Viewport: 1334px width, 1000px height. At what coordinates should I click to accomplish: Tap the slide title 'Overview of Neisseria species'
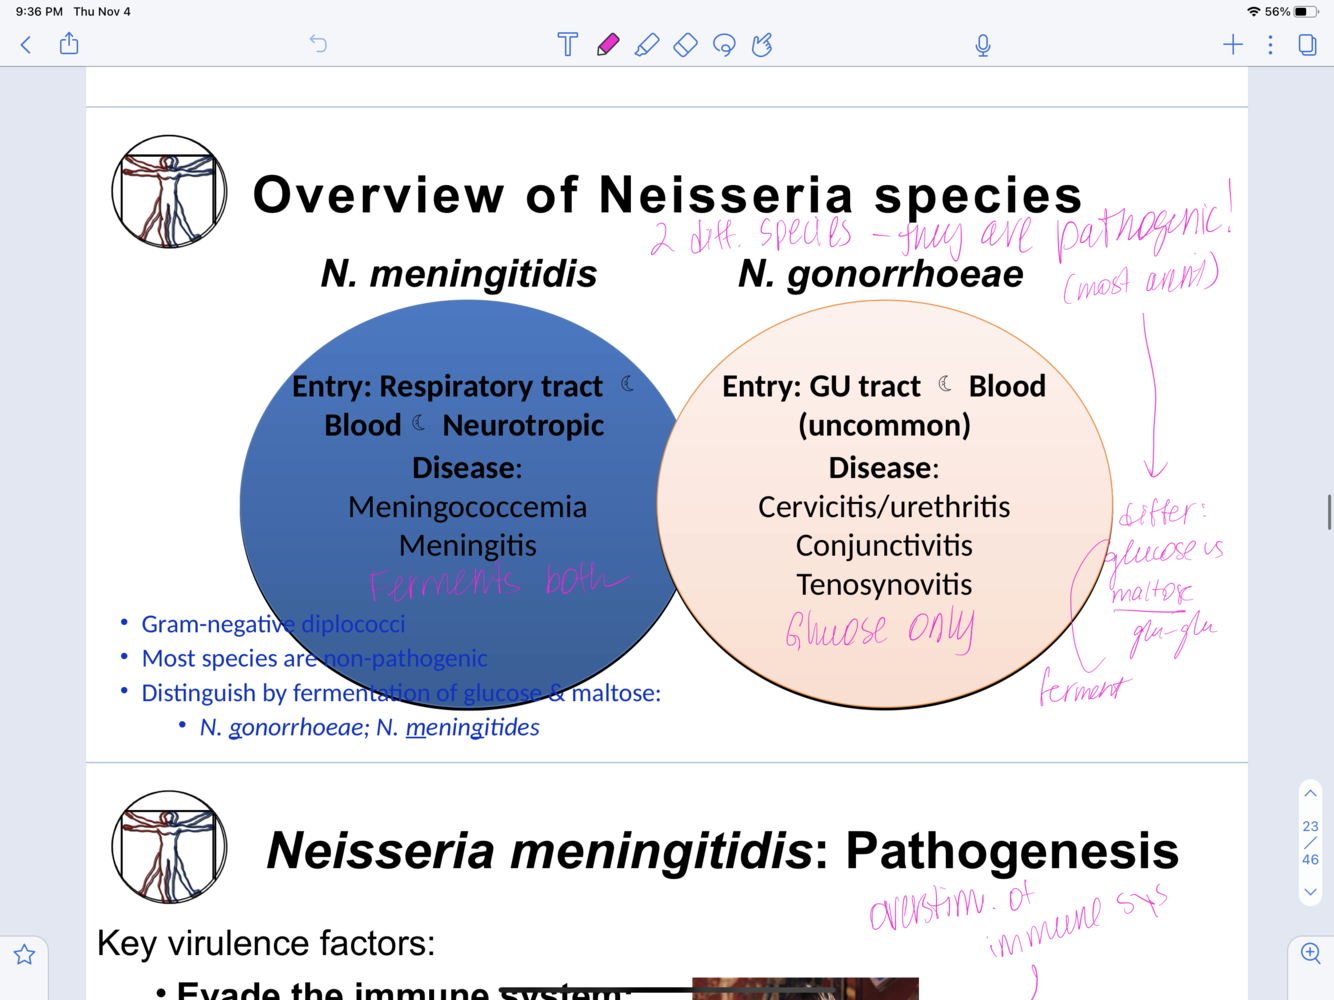pos(667,194)
